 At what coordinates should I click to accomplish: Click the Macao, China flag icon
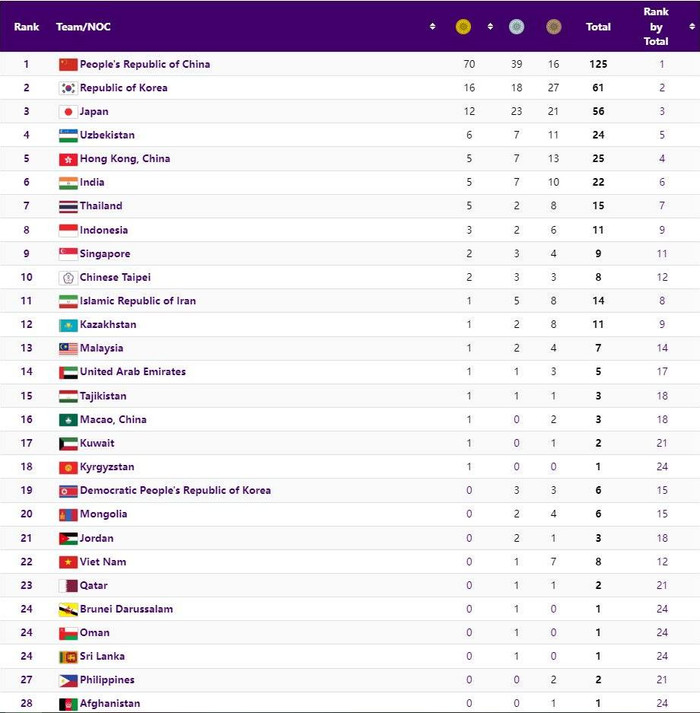68,420
